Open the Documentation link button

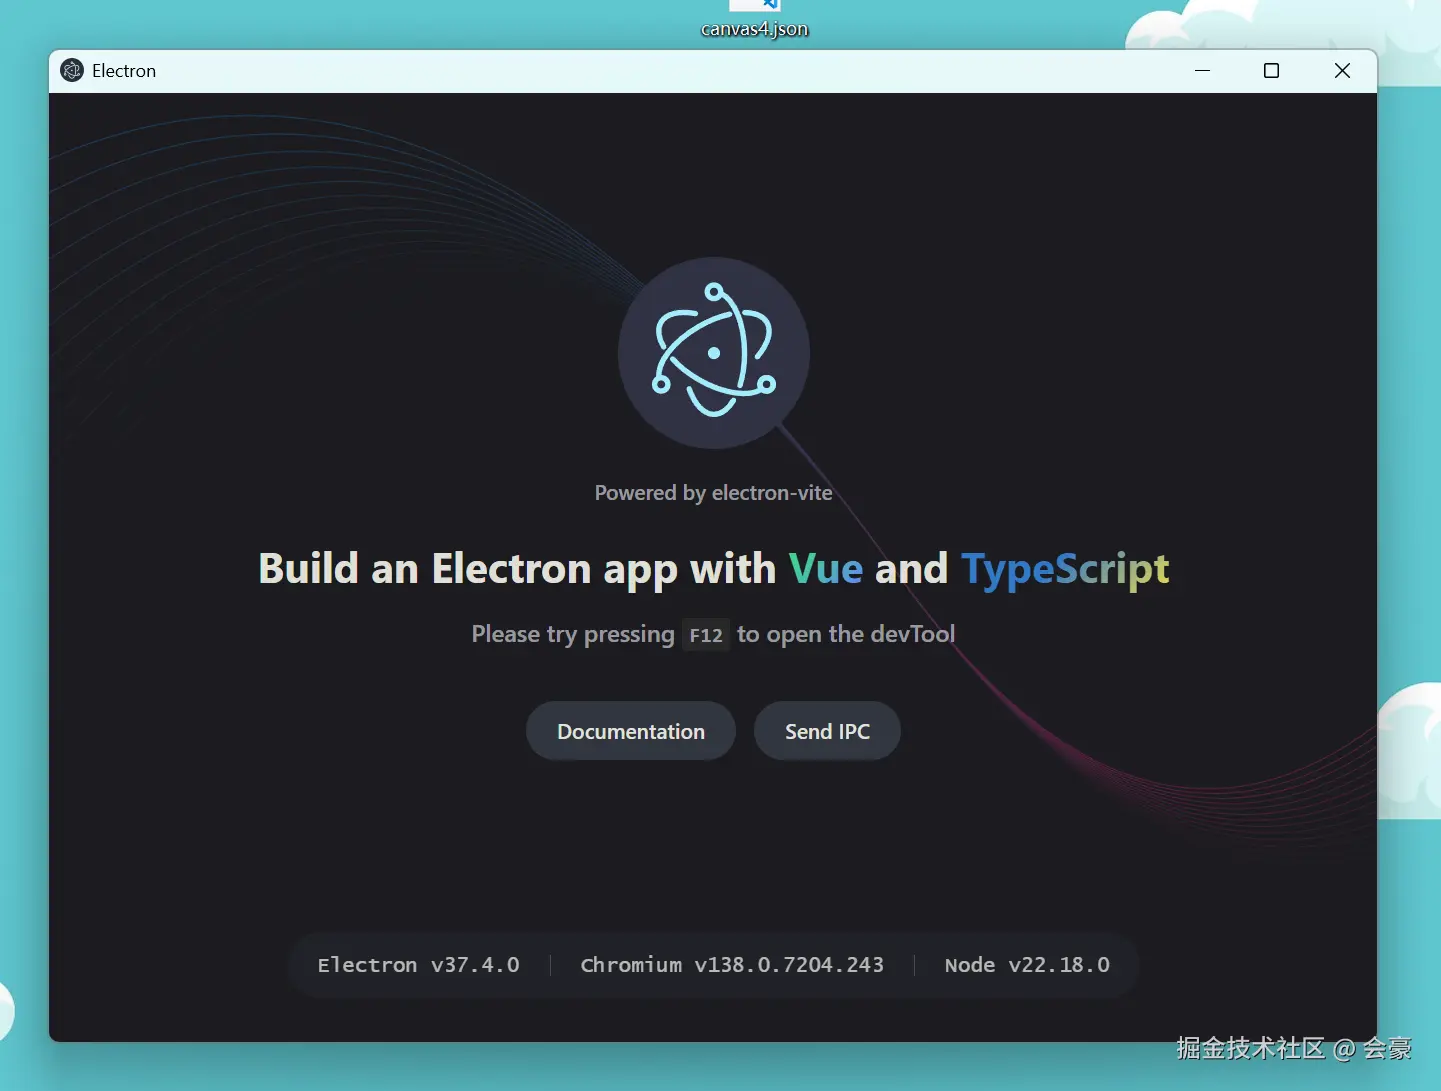(631, 731)
